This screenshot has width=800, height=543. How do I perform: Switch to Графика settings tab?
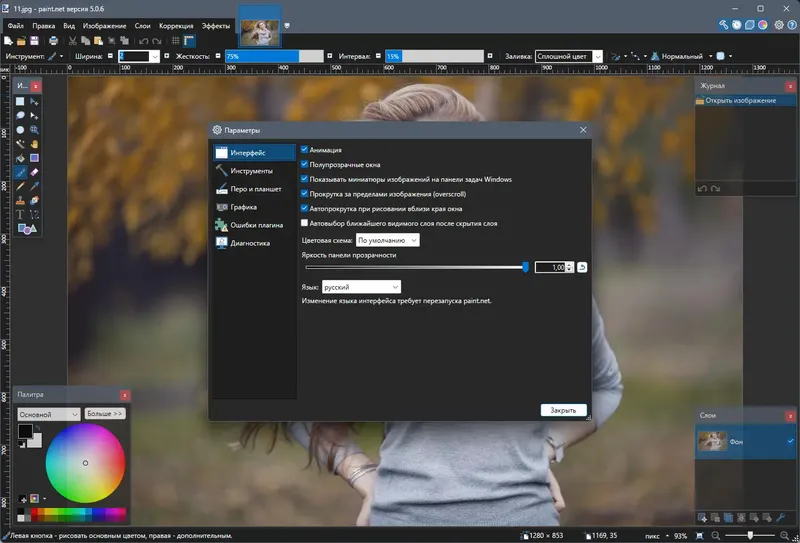pyautogui.click(x=254, y=207)
